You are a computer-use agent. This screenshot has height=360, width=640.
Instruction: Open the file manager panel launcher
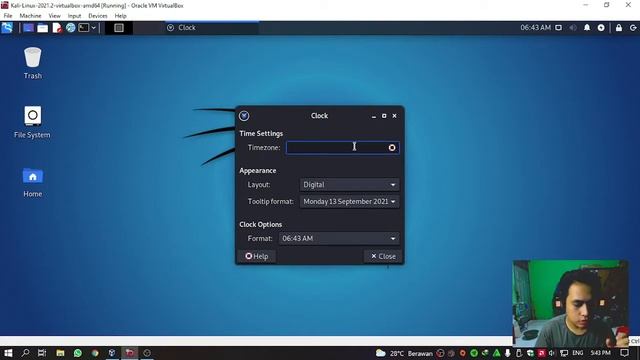click(42, 28)
